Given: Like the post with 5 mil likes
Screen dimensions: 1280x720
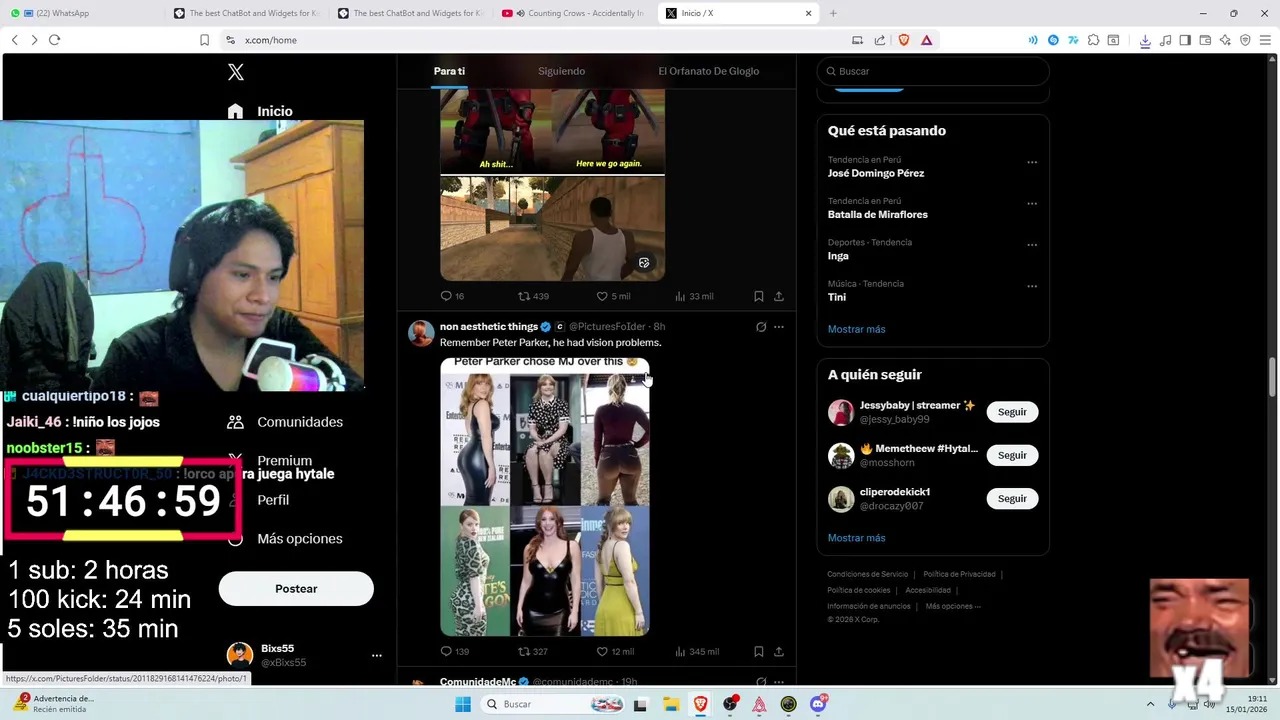Looking at the screenshot, I should coord(613,296).
